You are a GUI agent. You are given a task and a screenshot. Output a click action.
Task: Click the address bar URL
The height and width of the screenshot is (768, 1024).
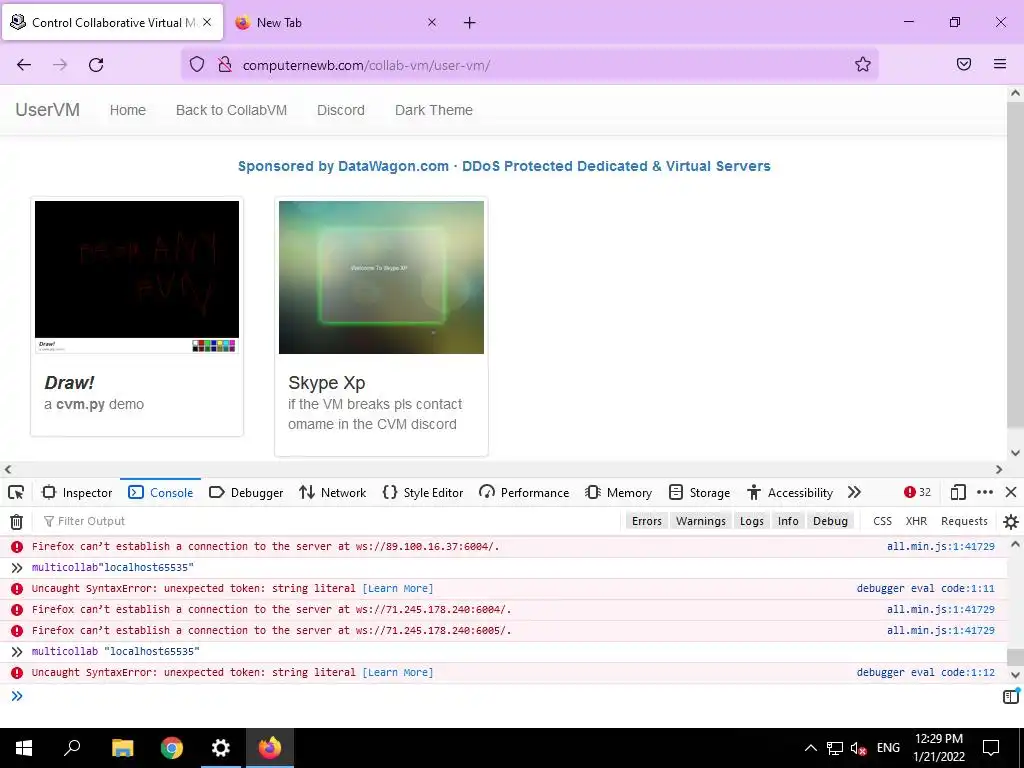tap(366, 65)
